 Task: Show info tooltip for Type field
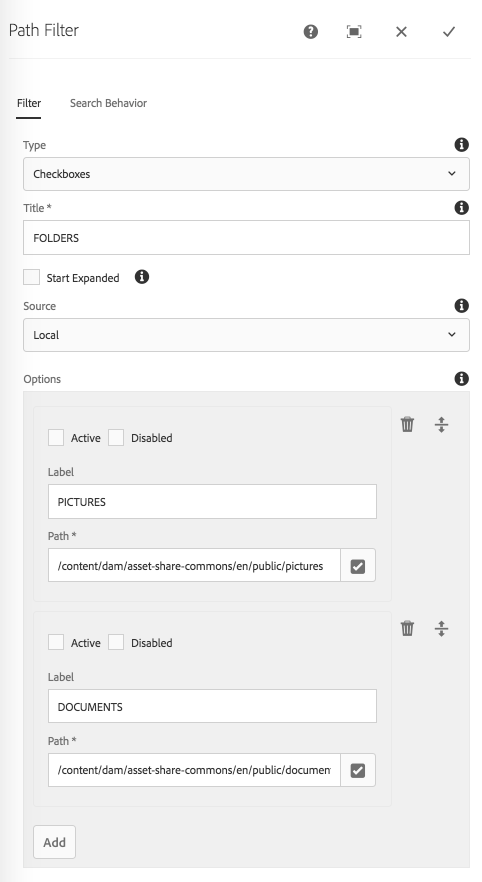[x=461, y=145]
